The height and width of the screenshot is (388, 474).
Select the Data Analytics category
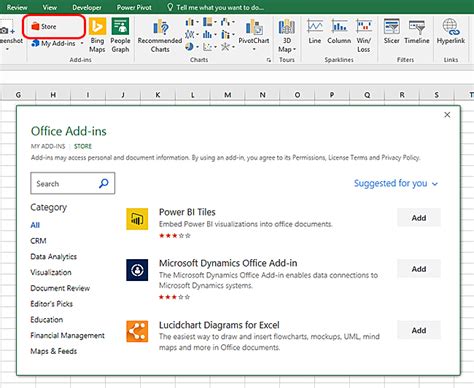pyautogui.click(x=54, y=257)
